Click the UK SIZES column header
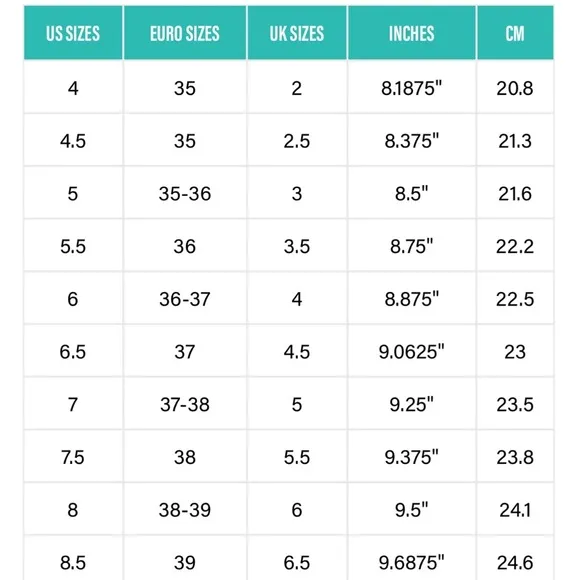 [297, 33]
